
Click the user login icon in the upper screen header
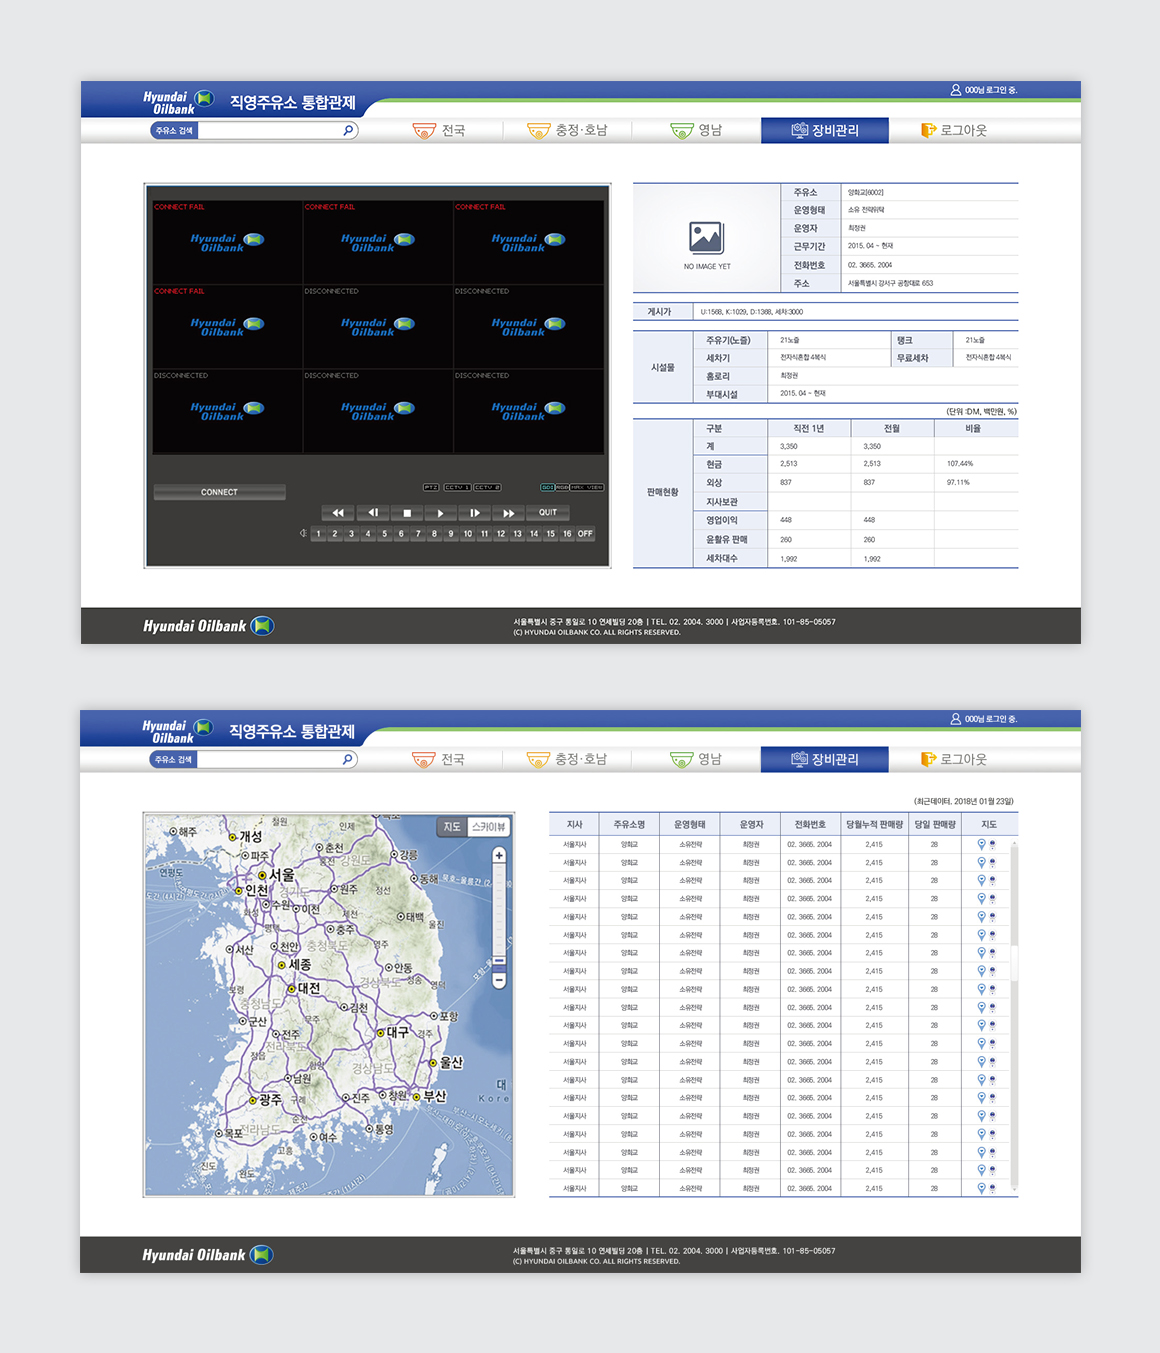956,90
